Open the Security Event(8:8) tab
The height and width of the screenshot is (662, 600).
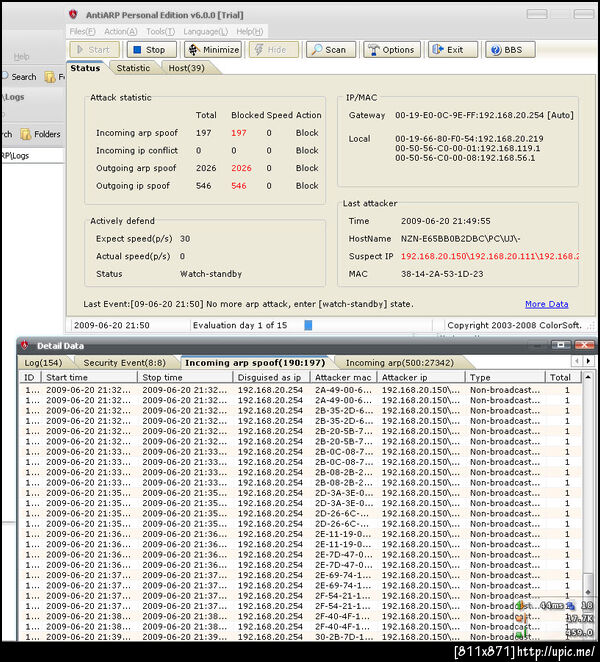click(x=125, y=363)
